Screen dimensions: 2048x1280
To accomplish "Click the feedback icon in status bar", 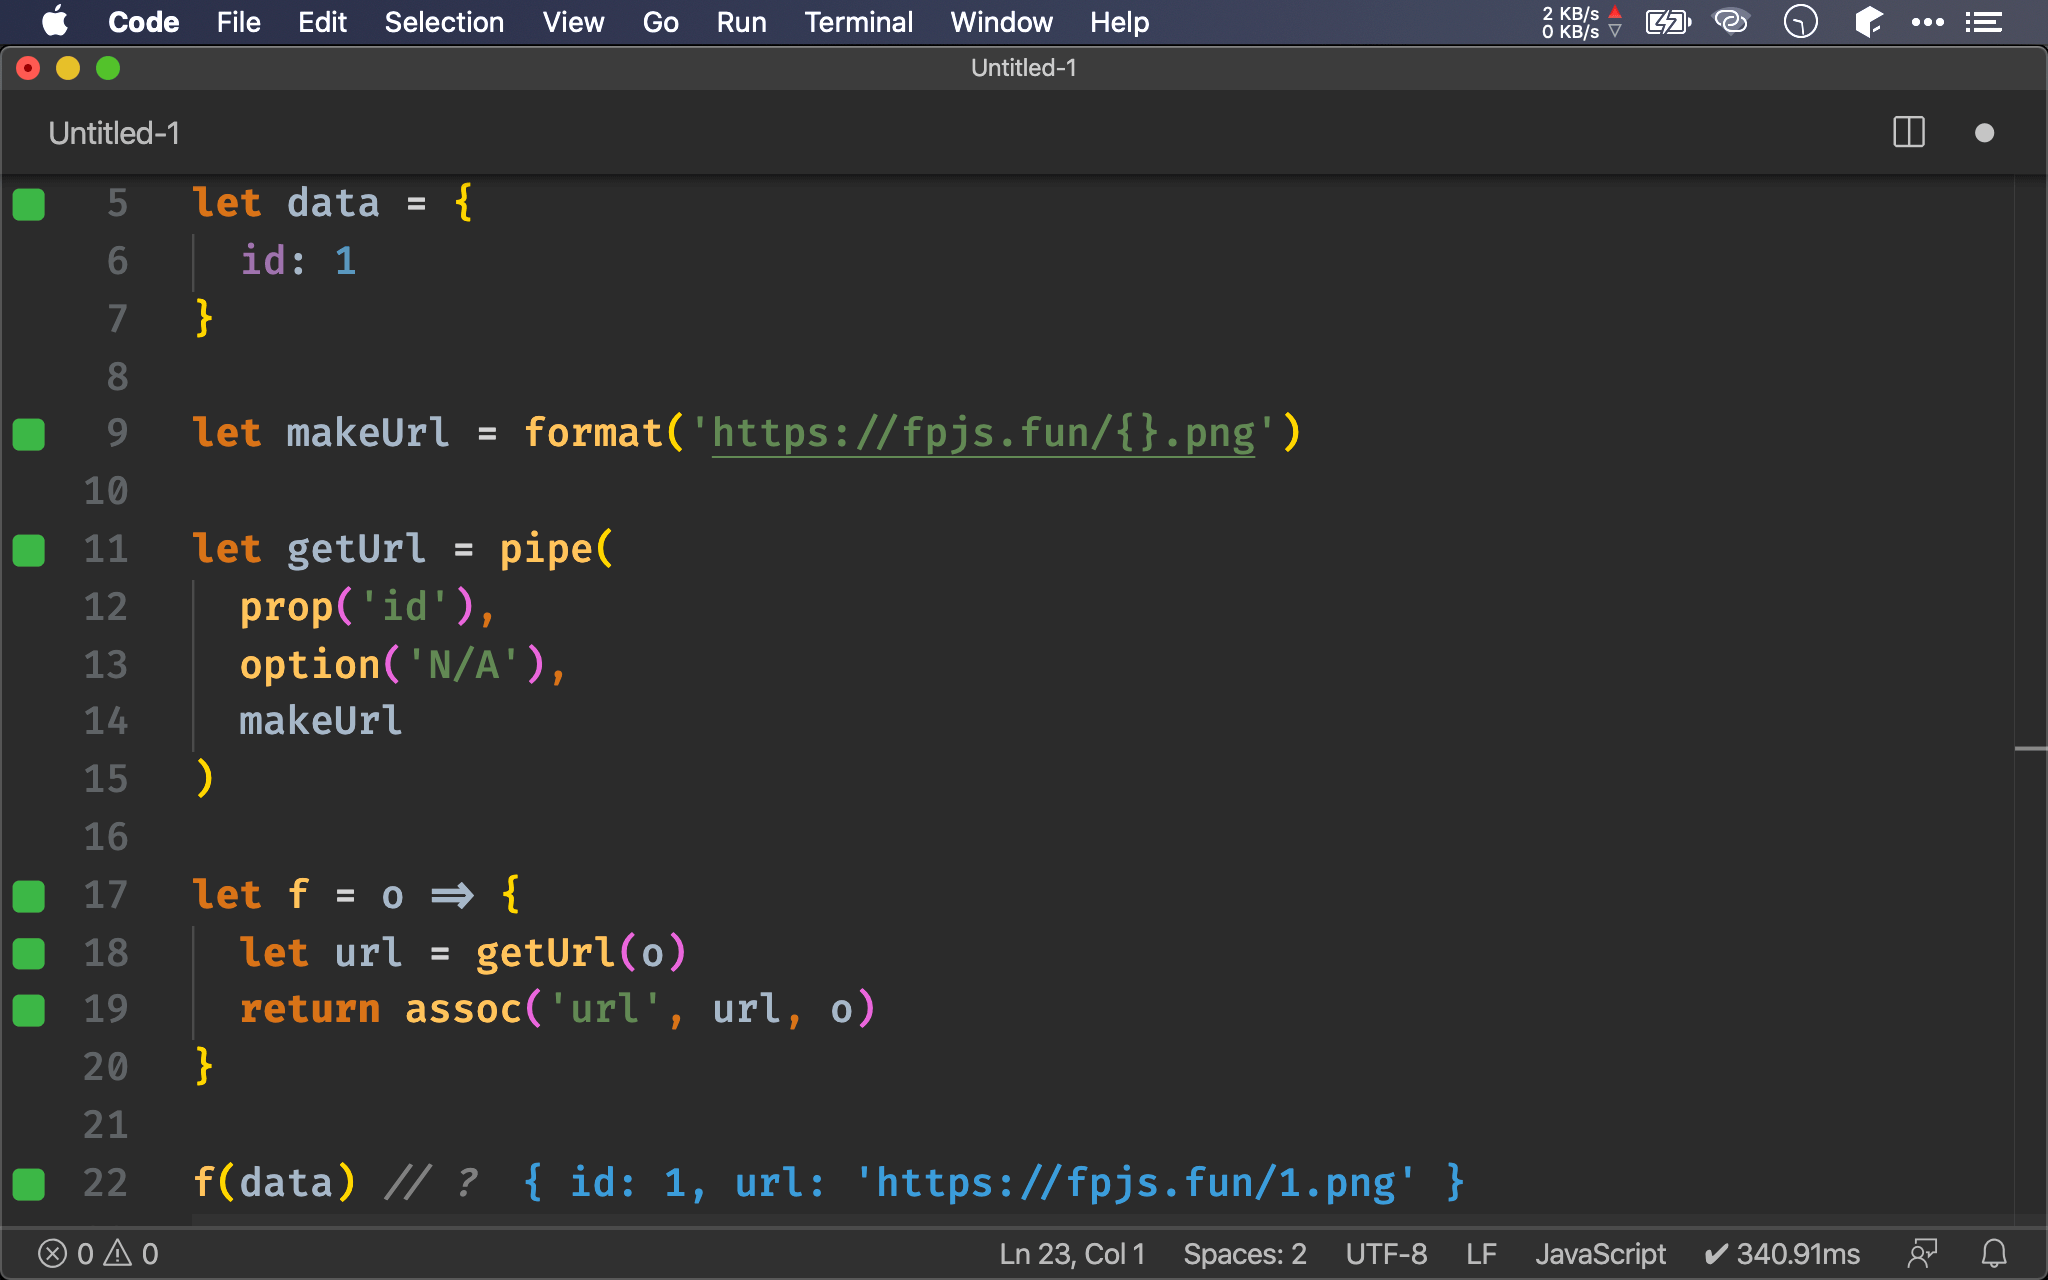I will pyautogui.click(x=1922, y=1254).
